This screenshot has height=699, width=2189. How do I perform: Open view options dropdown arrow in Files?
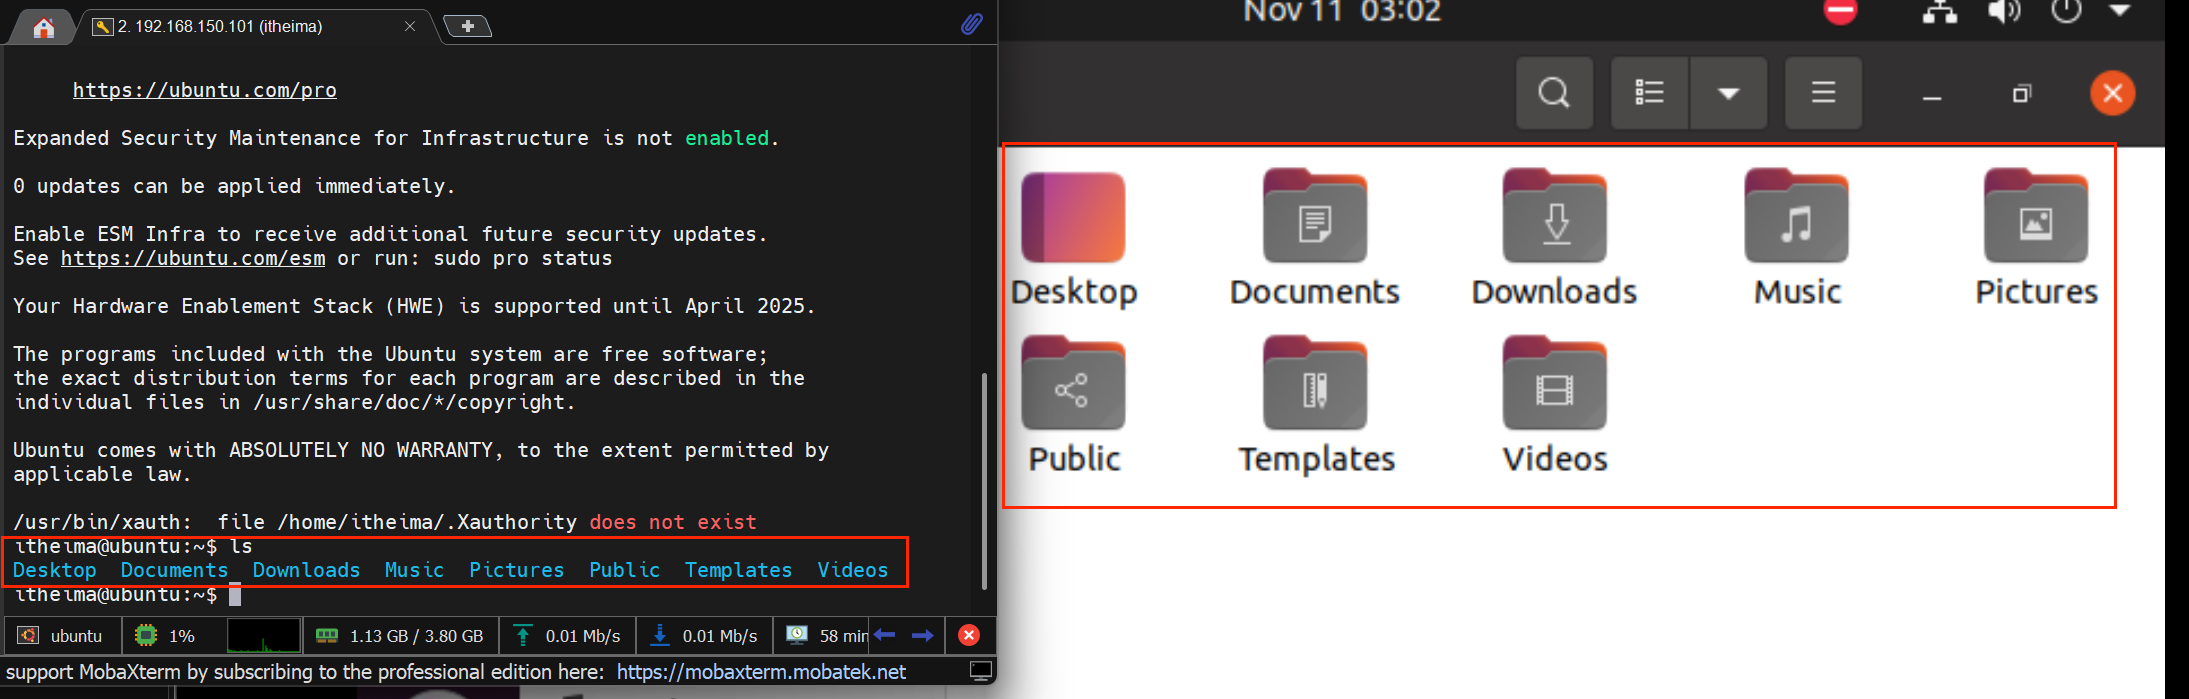click(x=1728, y=93)
